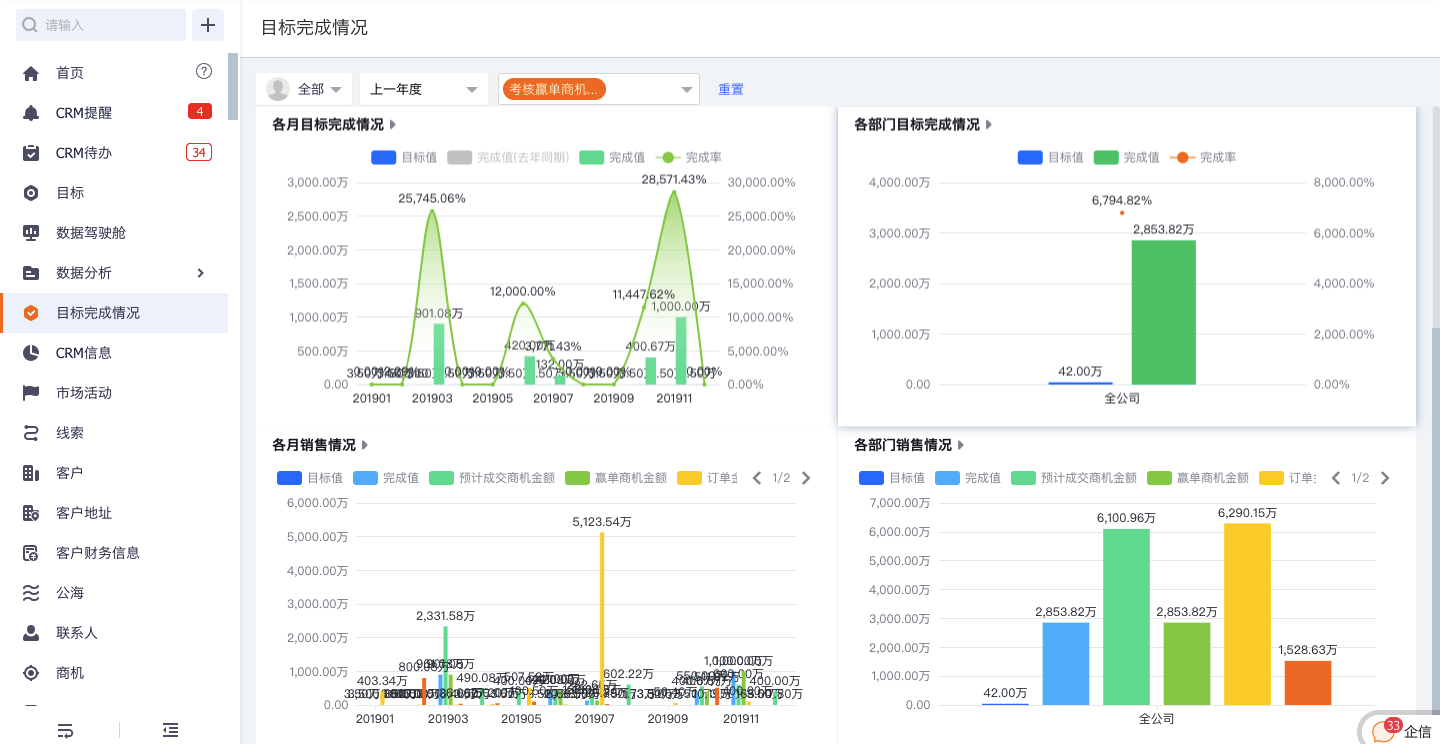Go to the next legend page in 各月销售情况

[x=806, y=478]
